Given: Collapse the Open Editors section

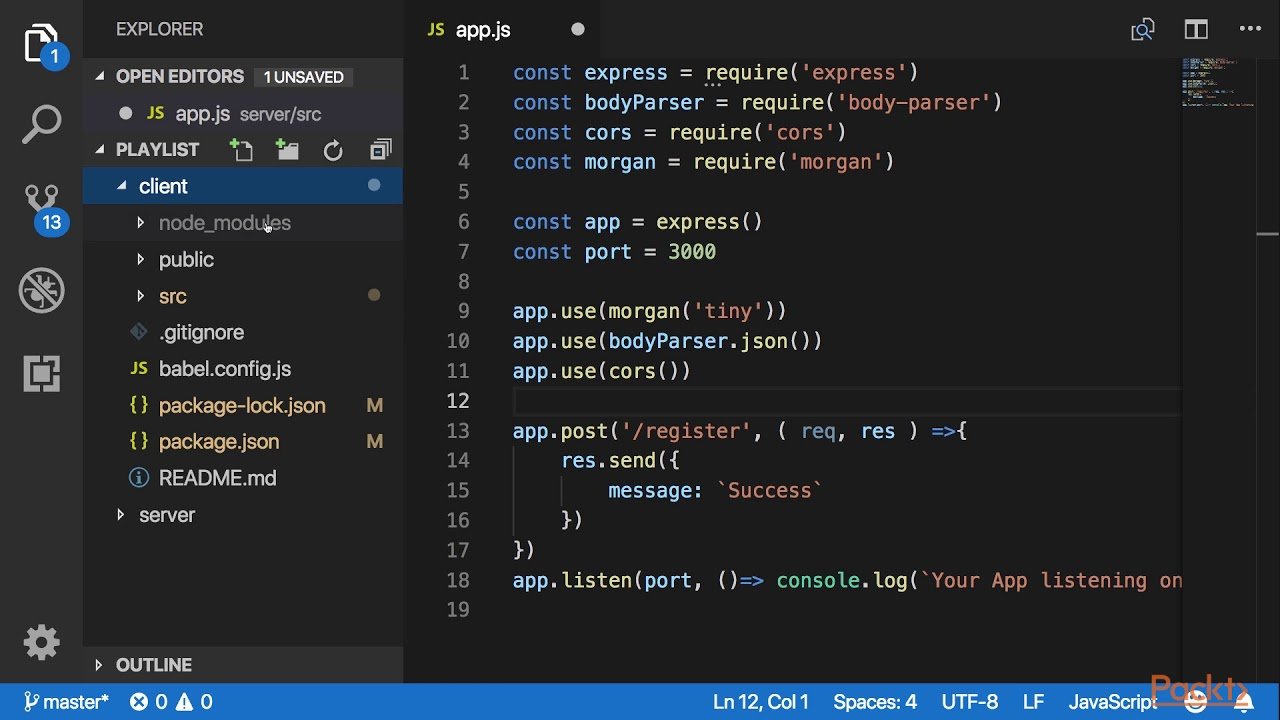Looking at the screenshot, I should coord(179,77).
